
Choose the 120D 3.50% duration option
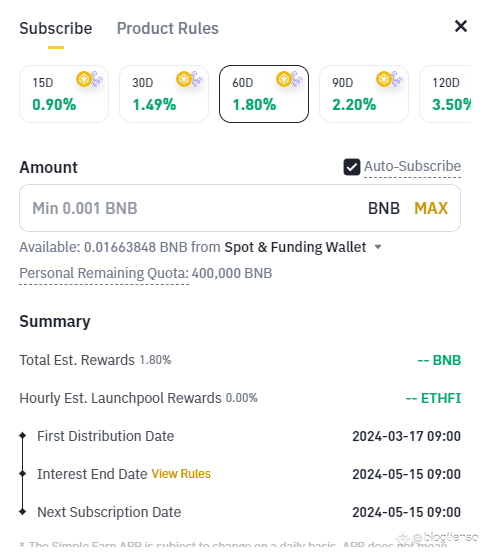[445, 94]
